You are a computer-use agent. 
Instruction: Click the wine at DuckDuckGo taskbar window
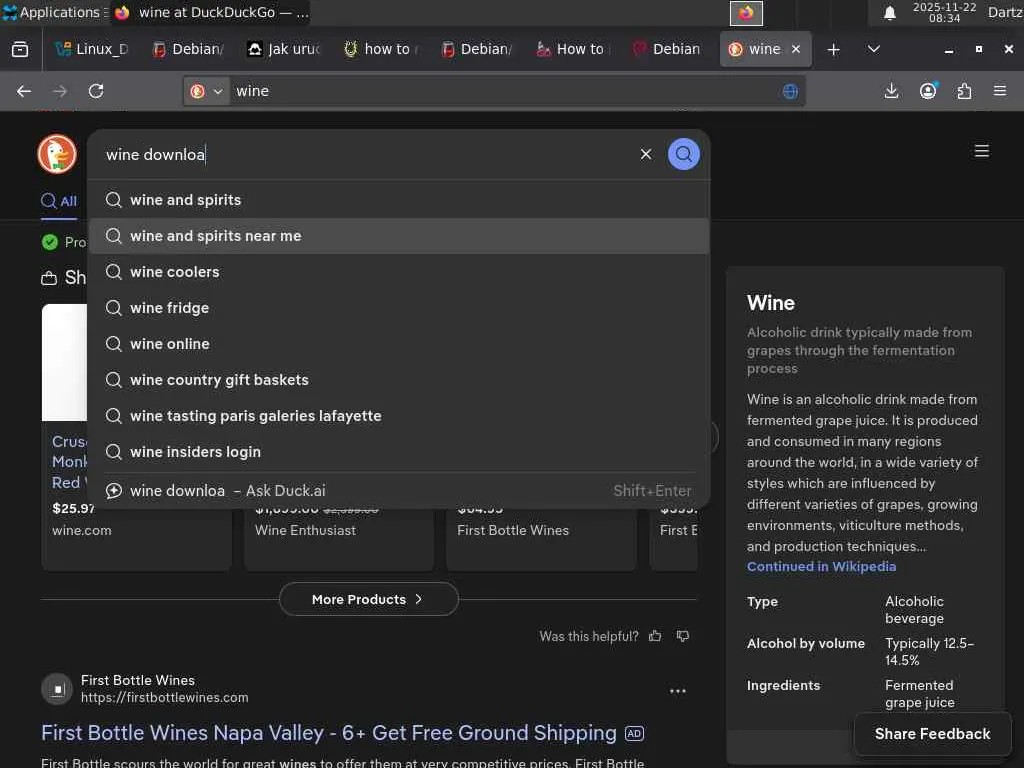[210, 12]
